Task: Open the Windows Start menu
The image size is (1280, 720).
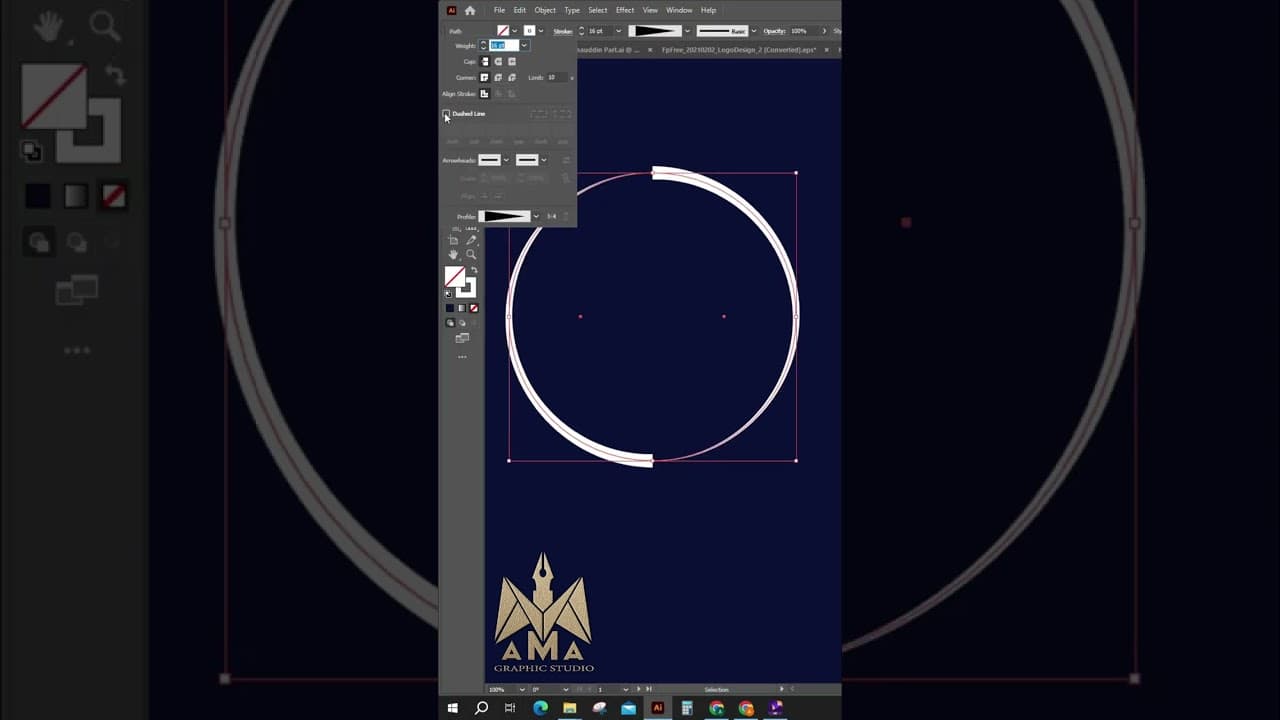Action: pyautogui.click(x=452, y=708)
